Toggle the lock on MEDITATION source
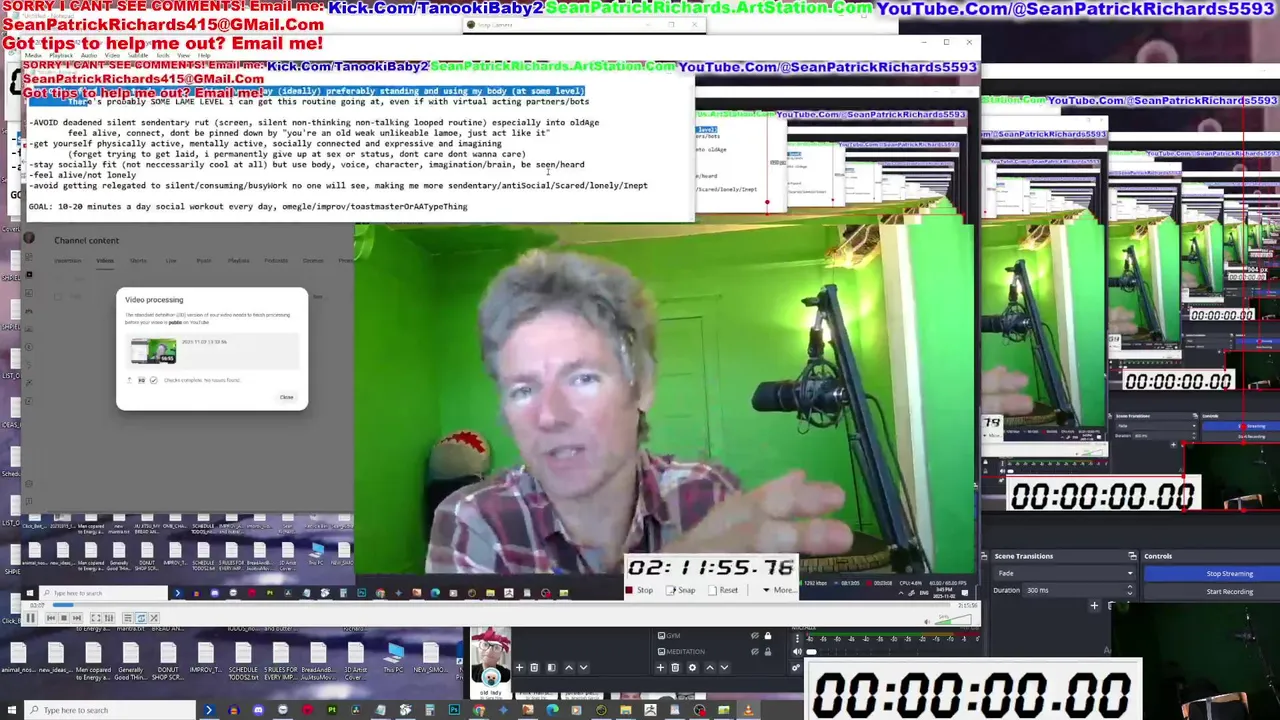This screenshot has width=1280, height=720. point(768,652)
